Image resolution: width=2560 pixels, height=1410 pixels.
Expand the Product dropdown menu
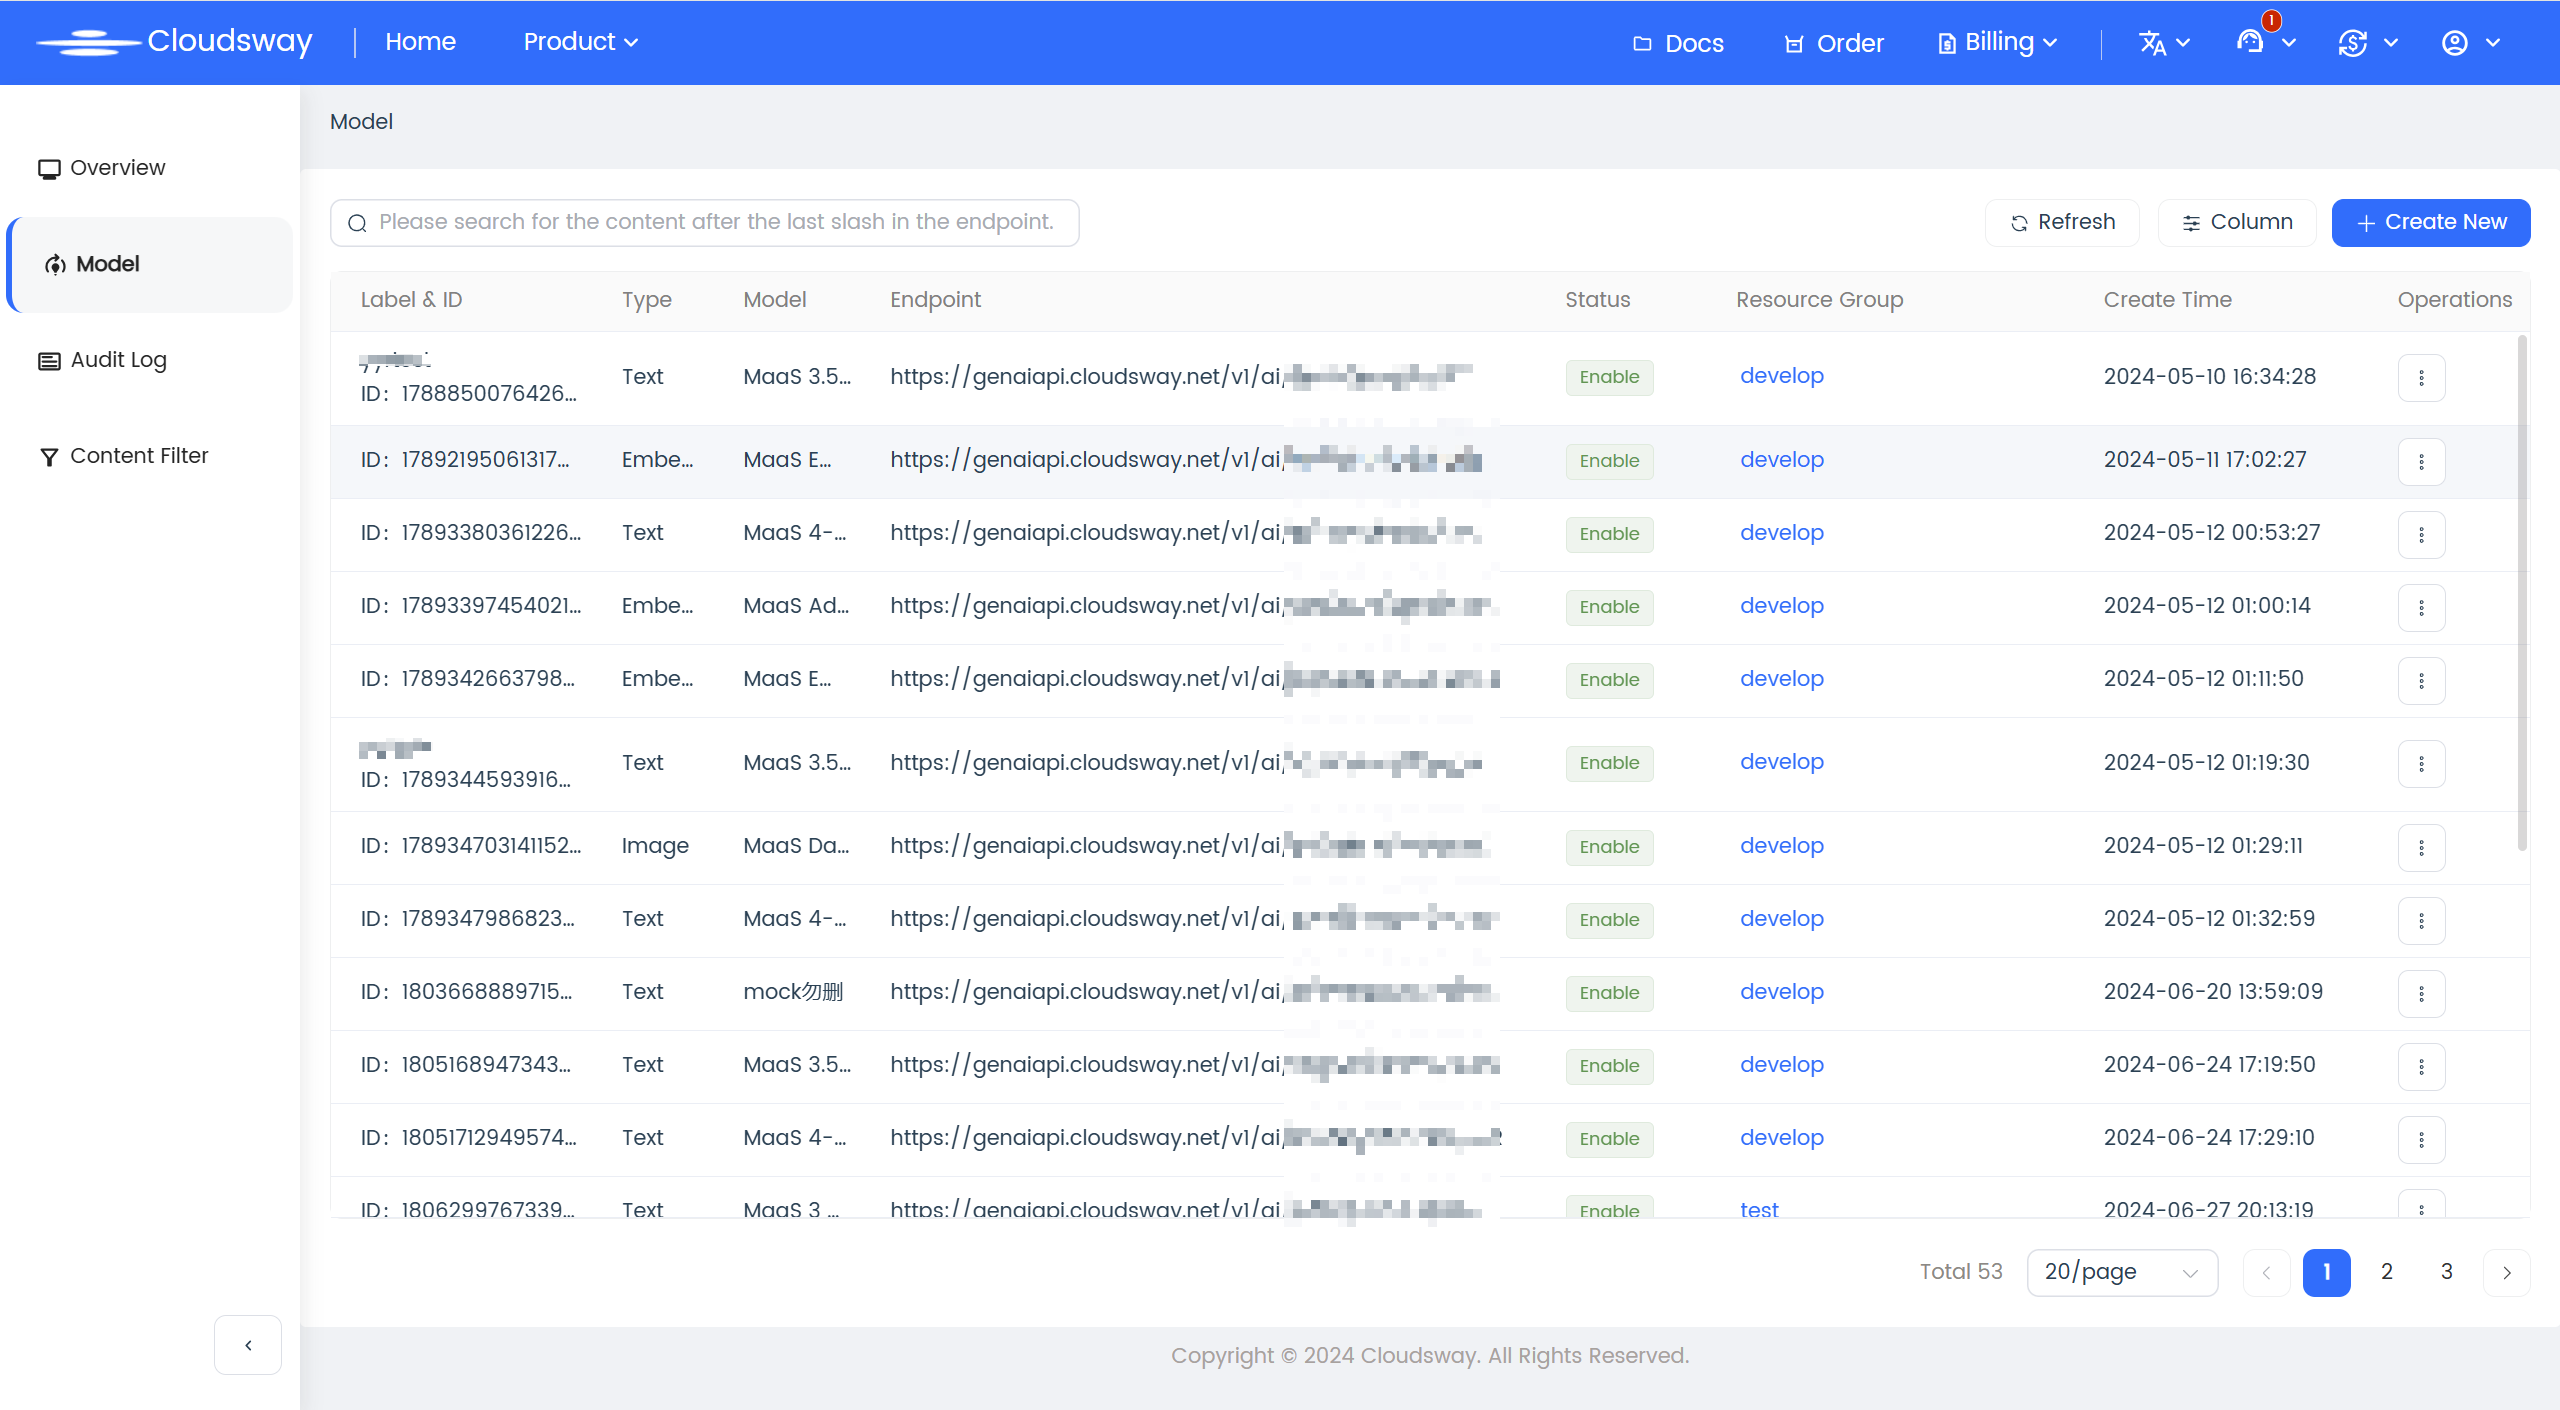[581, 42]
